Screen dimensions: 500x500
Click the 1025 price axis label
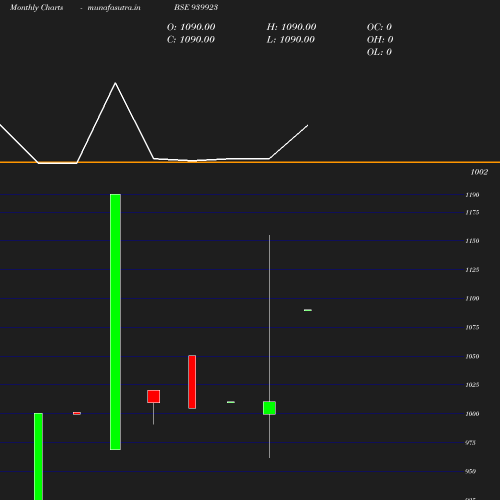[472, 385]
